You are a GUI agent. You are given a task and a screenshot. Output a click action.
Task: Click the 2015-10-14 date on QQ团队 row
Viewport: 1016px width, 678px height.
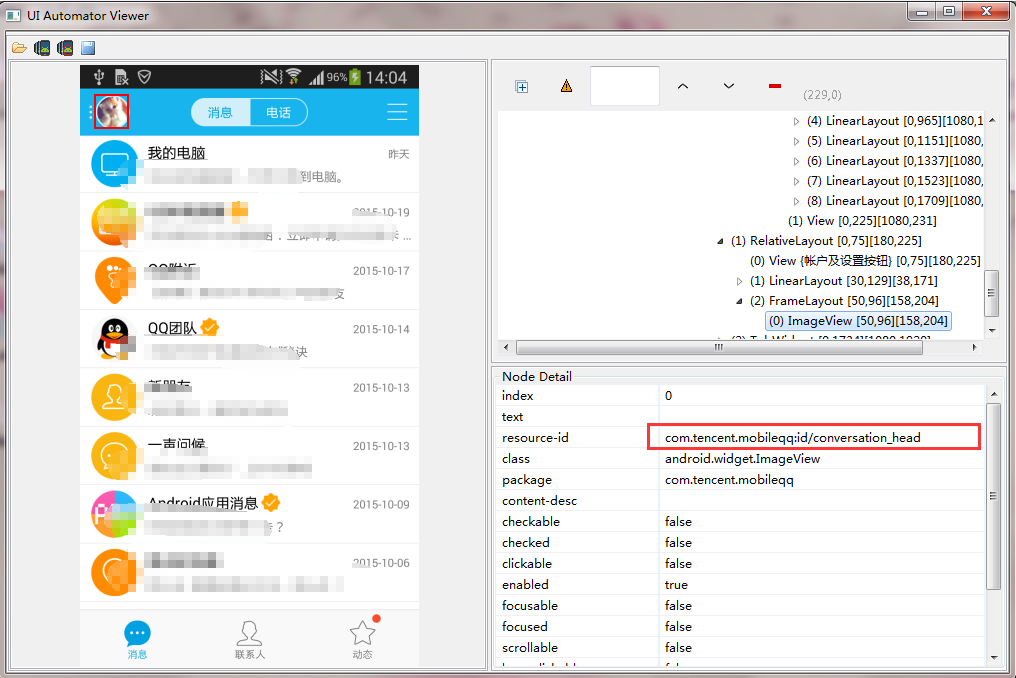click(x=381, y=329)
